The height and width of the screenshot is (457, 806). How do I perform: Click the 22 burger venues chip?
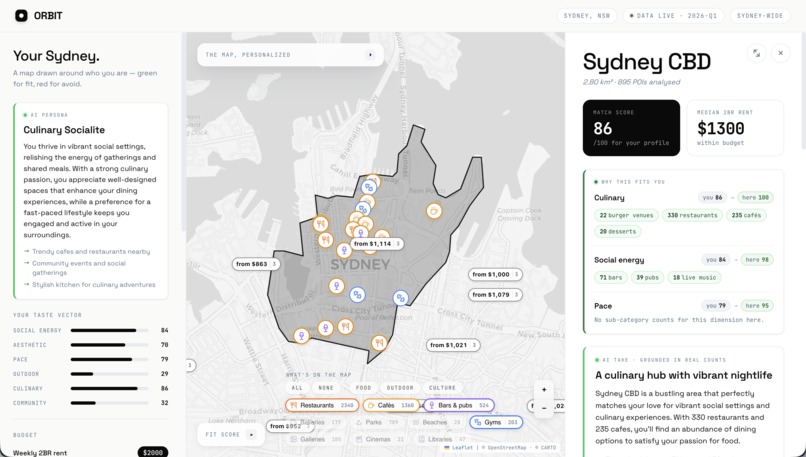[626, 215]
